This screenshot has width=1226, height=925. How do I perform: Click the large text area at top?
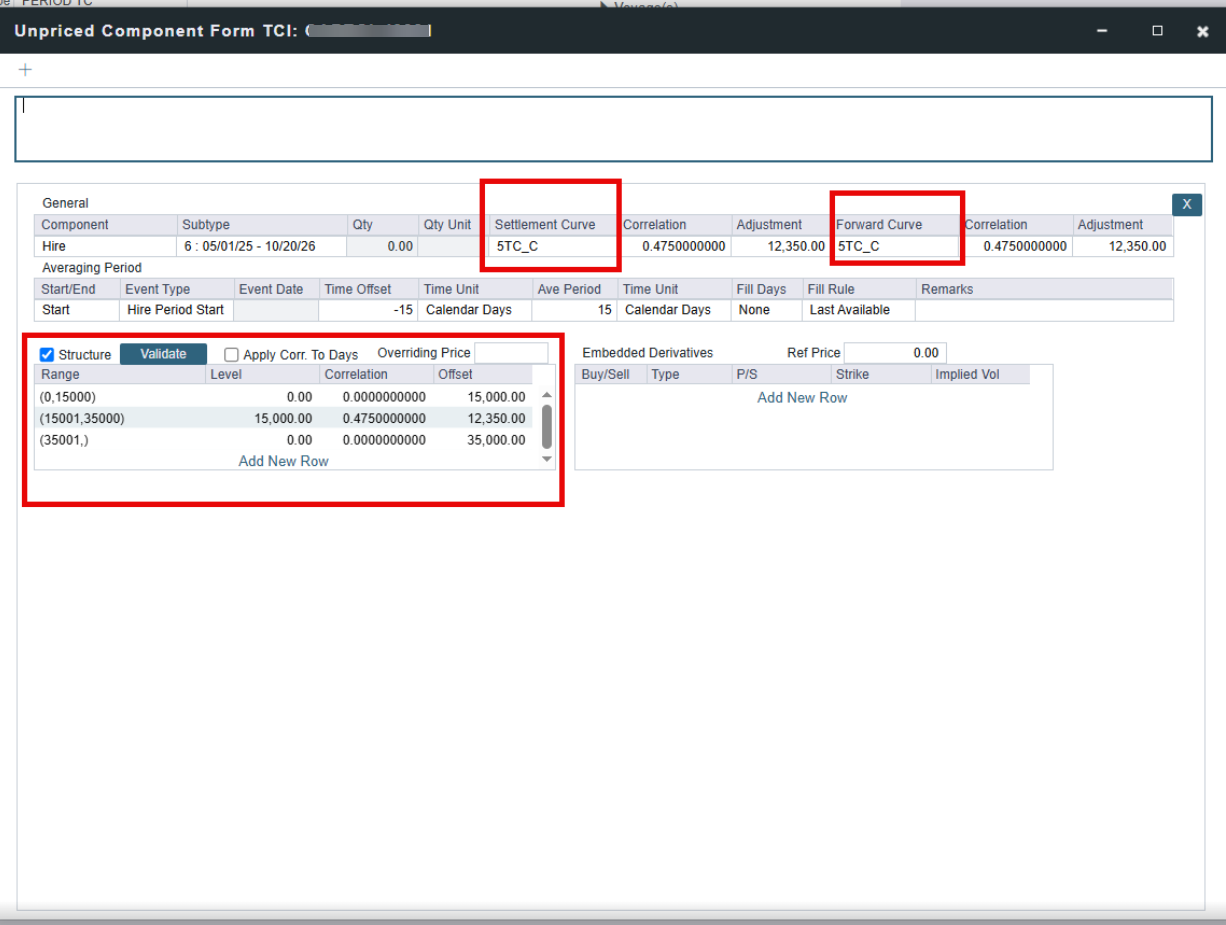click(x=613, y=129)
